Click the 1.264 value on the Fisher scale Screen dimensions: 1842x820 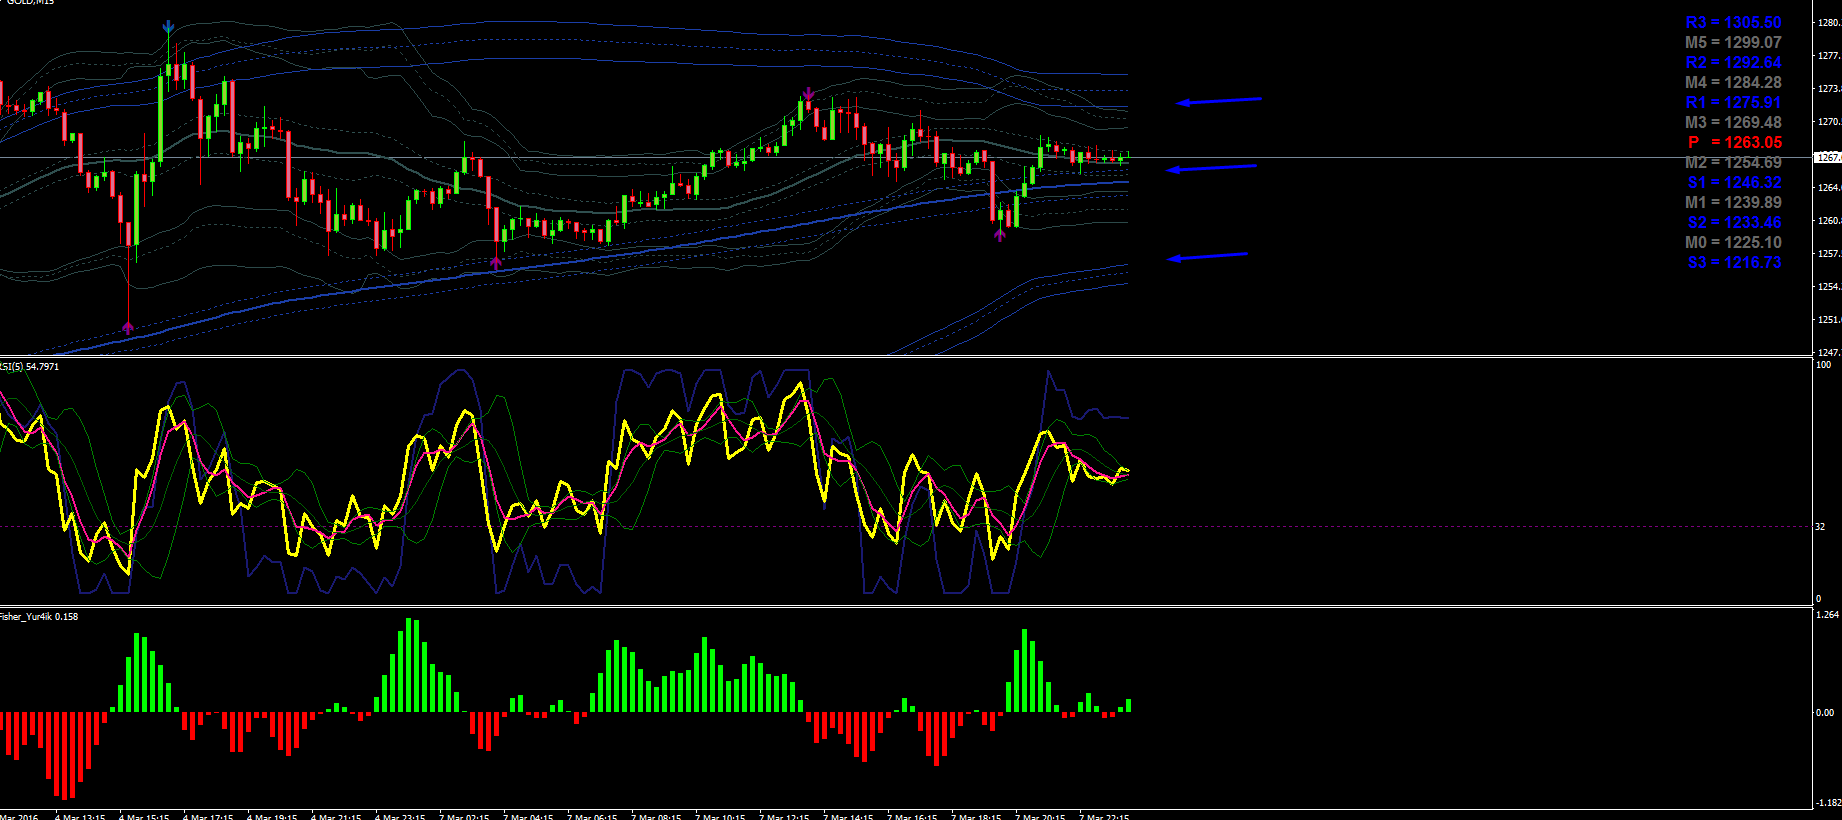coord(1827,615)
